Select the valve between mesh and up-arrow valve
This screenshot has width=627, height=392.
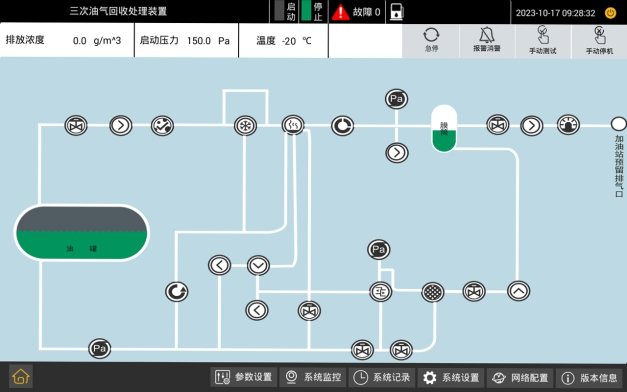[474, 291]
